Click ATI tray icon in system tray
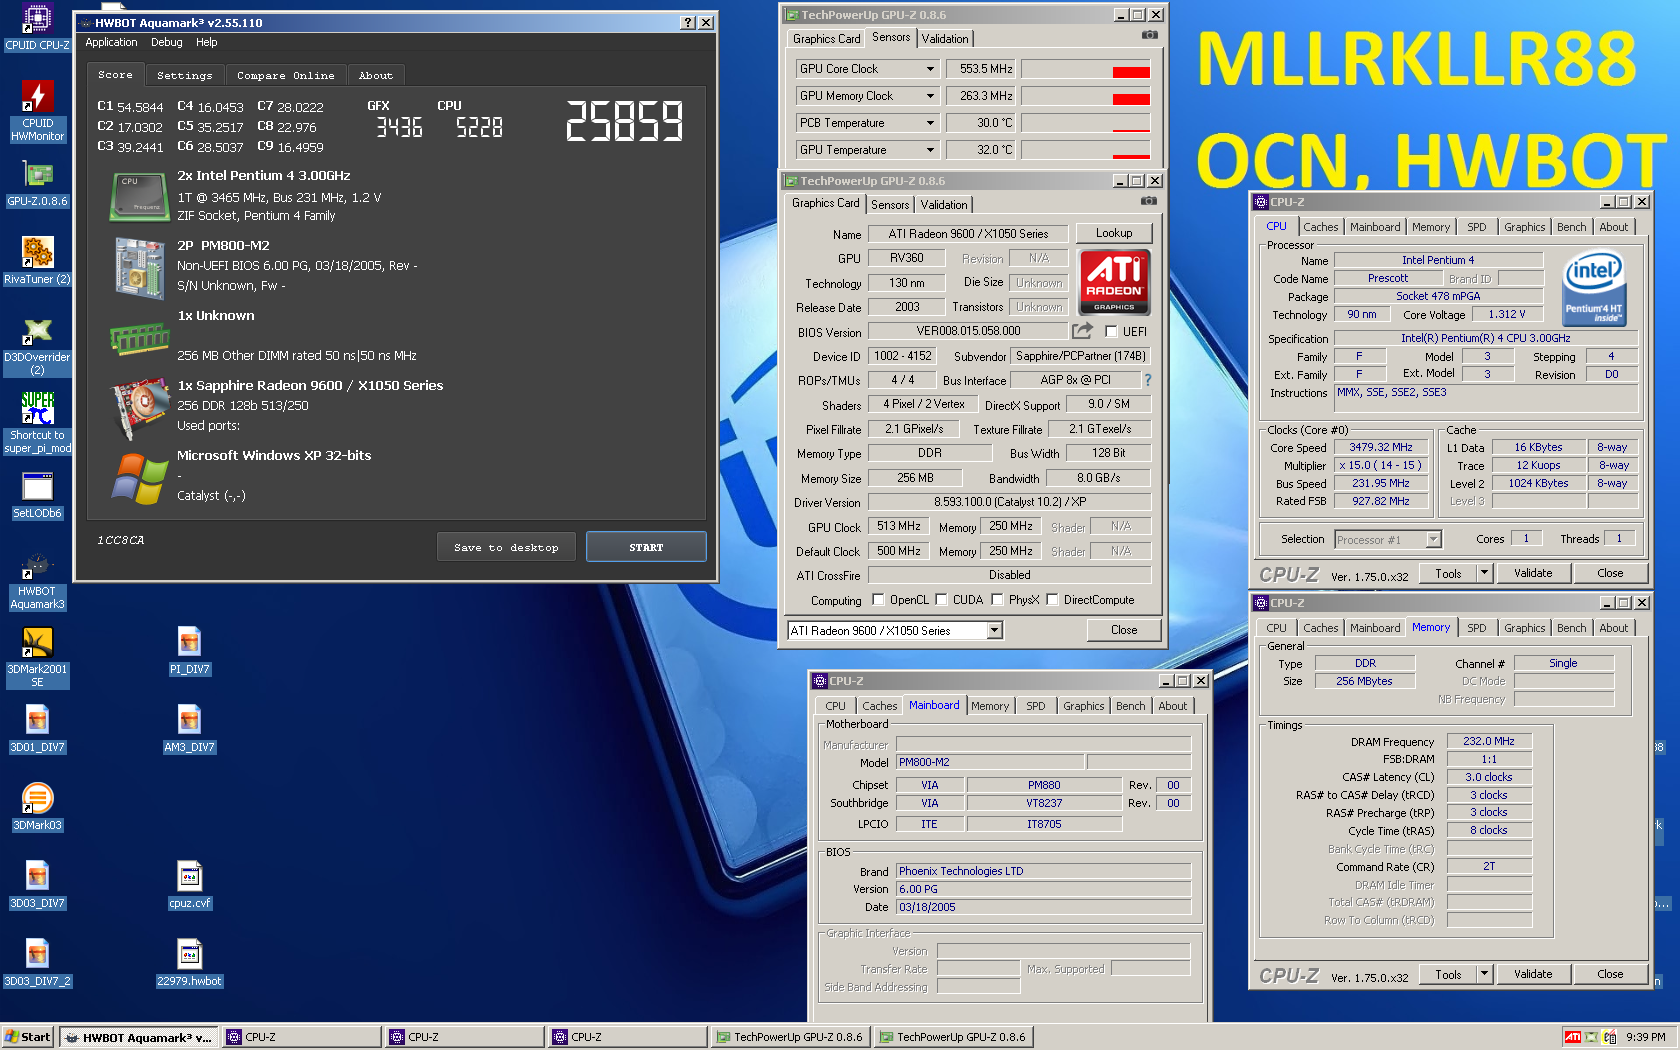 [1572, 1037]
